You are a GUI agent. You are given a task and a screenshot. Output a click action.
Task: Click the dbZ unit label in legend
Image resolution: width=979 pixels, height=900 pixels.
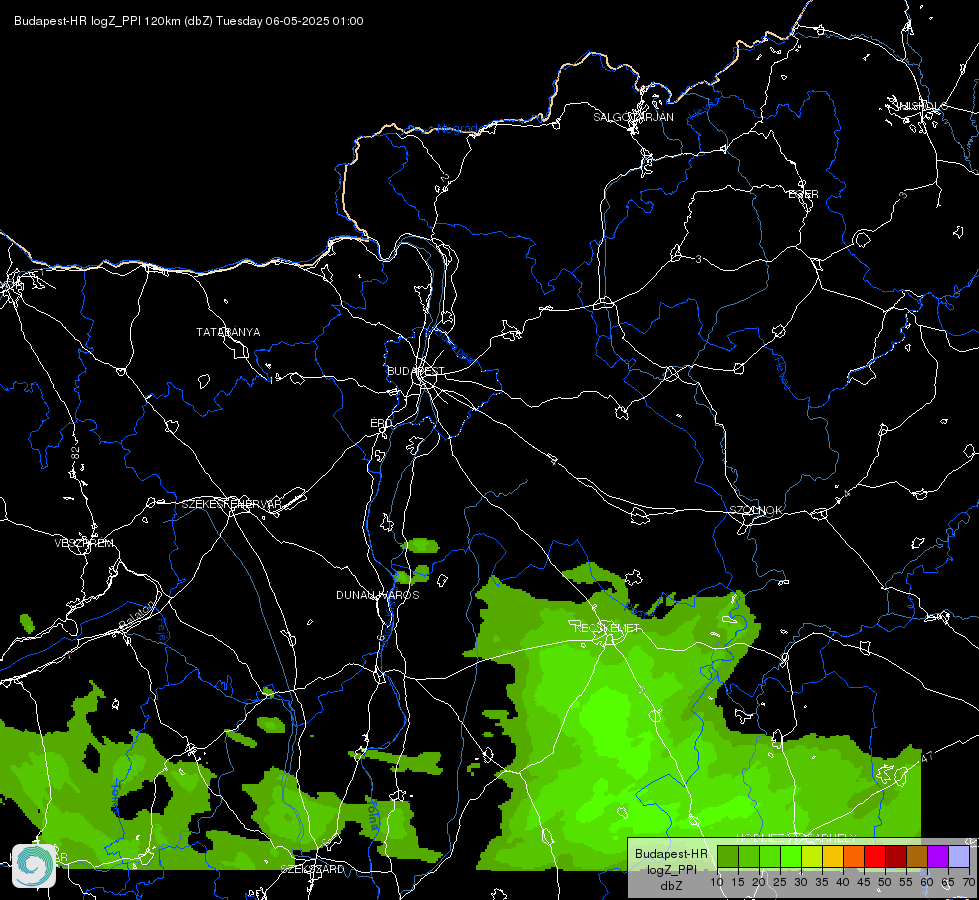coord(671,886)
